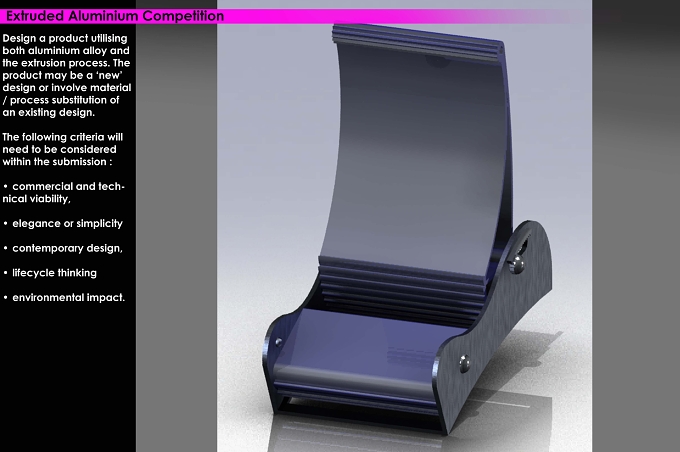Click the lower chrome screw on right side plate

click(x=464, y=364)
